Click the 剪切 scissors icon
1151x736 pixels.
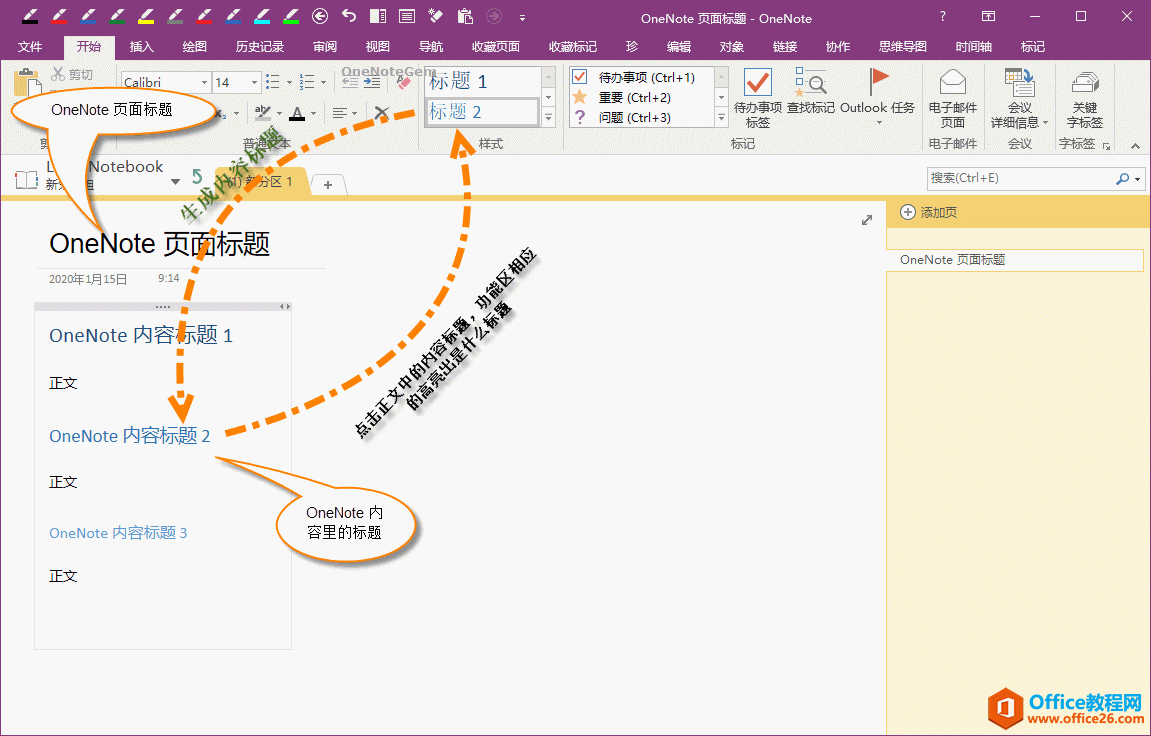point(58,72)
